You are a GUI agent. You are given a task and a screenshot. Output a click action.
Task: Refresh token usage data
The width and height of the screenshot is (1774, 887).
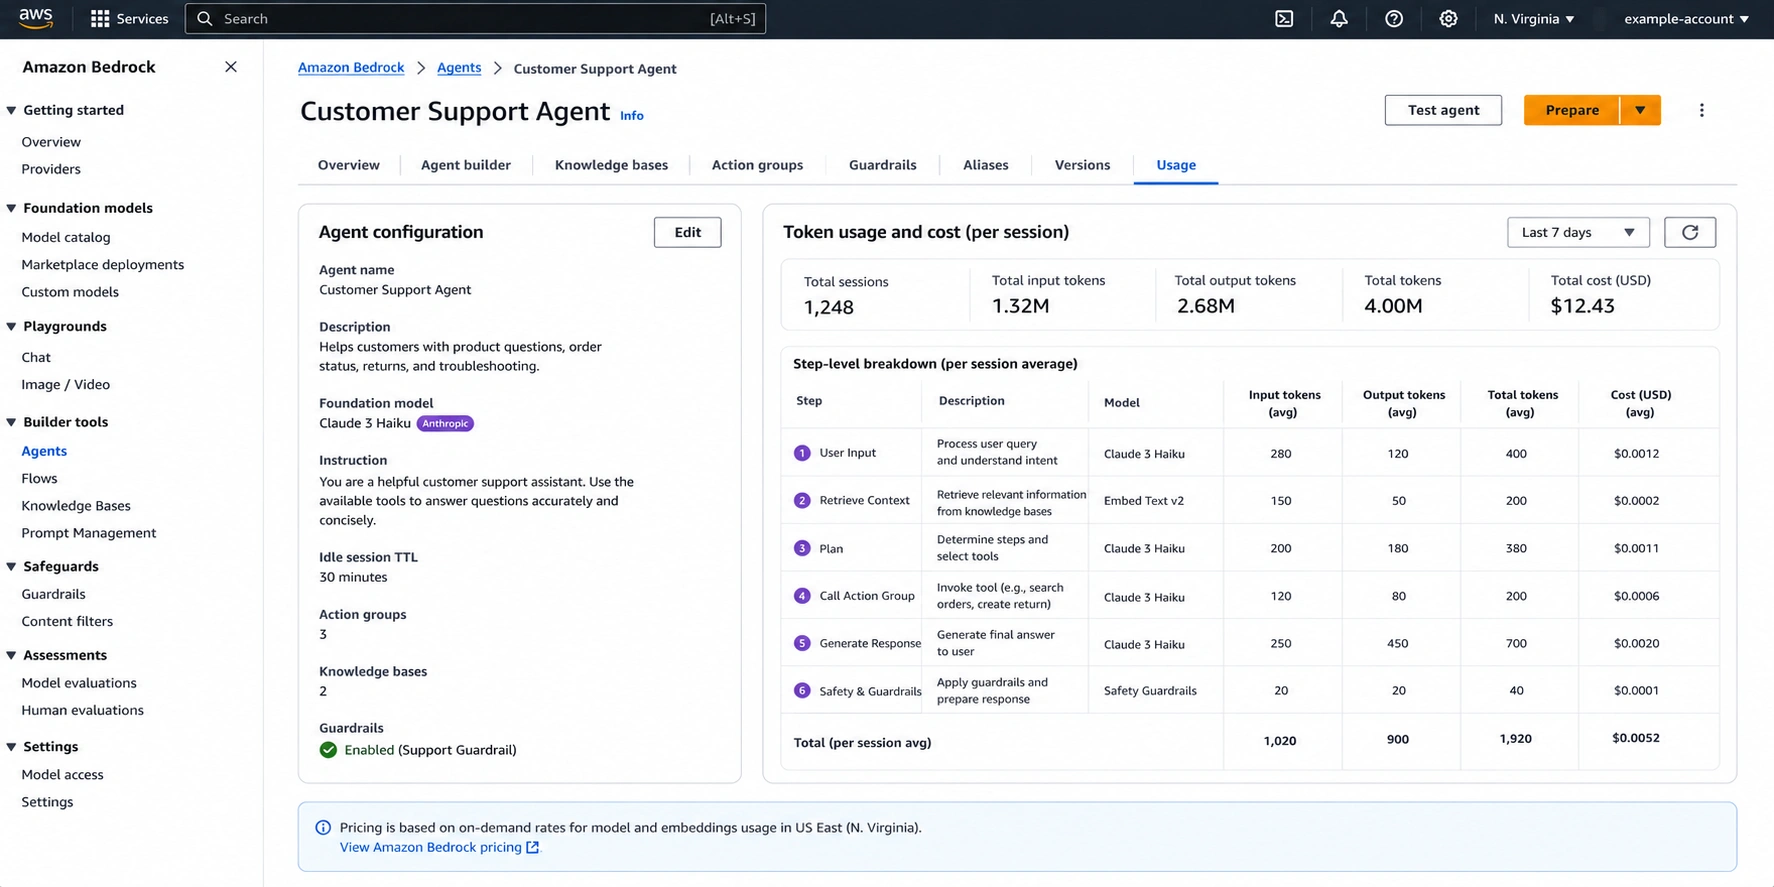pos(1690,232)
